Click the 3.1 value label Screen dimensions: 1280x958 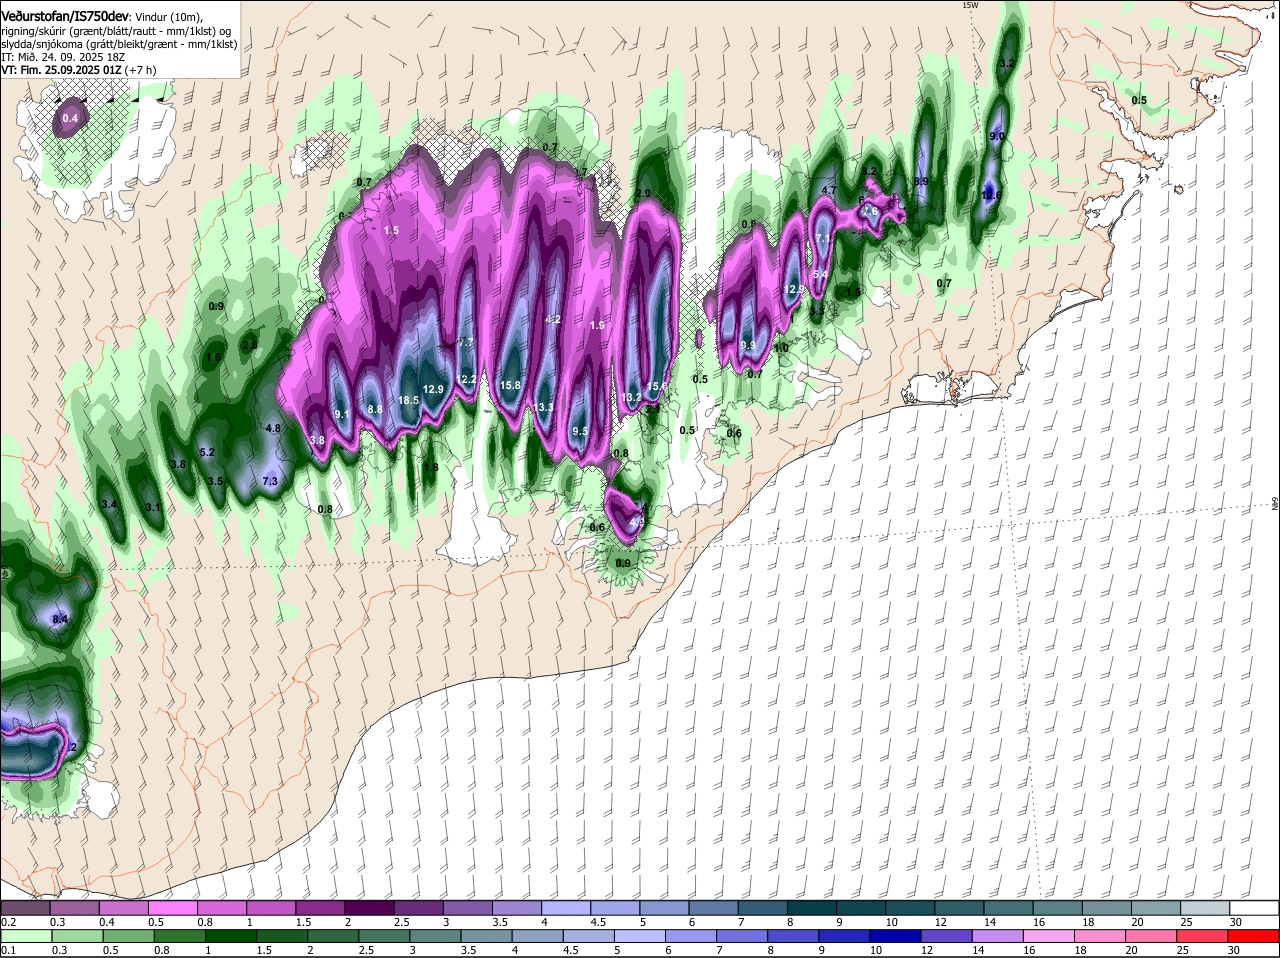153,508
